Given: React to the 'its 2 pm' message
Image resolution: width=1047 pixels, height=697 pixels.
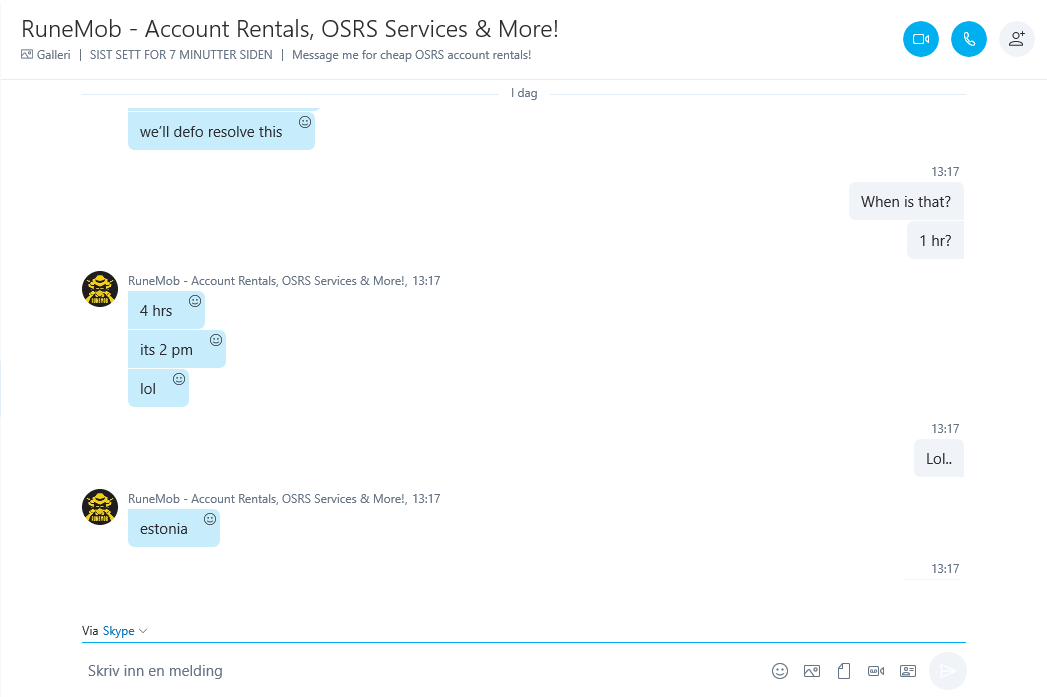Looking at the screenshot, I should 216,340.
